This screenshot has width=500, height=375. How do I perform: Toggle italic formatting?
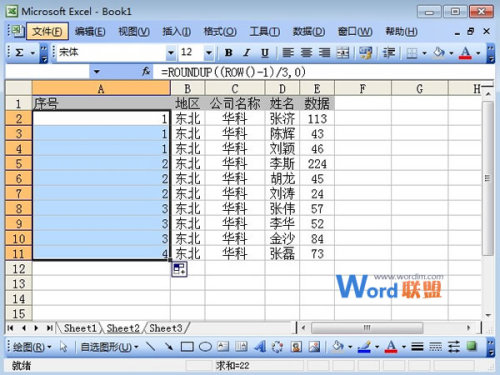(247, 53)
